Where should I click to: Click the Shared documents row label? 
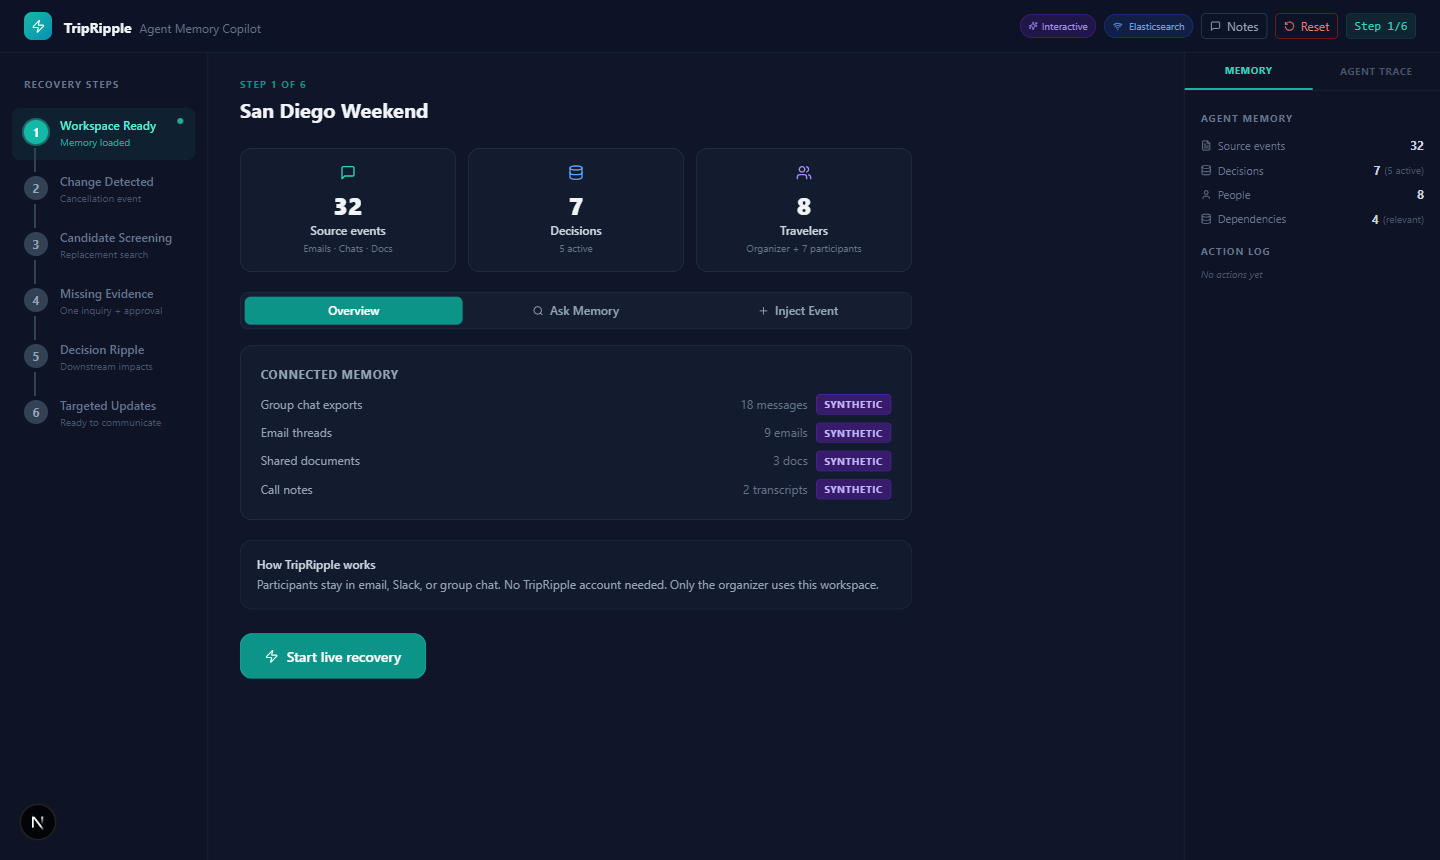tap(310, 461)
